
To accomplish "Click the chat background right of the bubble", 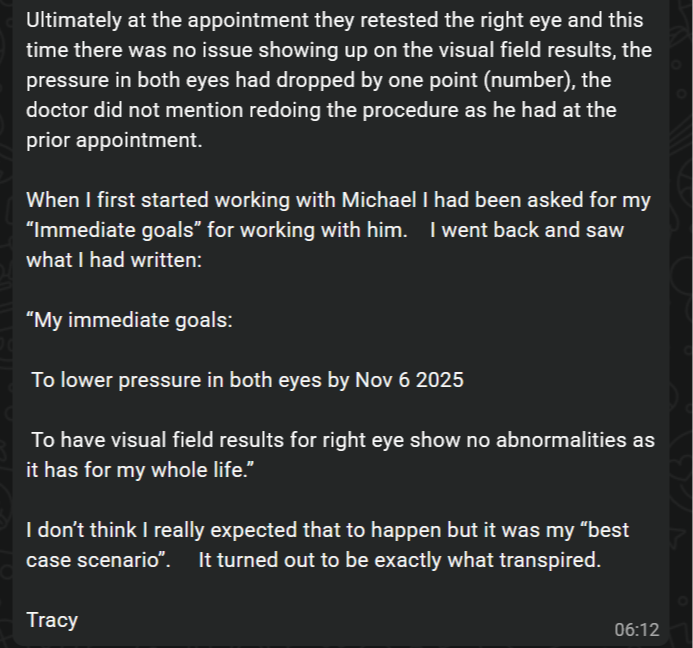I will pos(682,300).
